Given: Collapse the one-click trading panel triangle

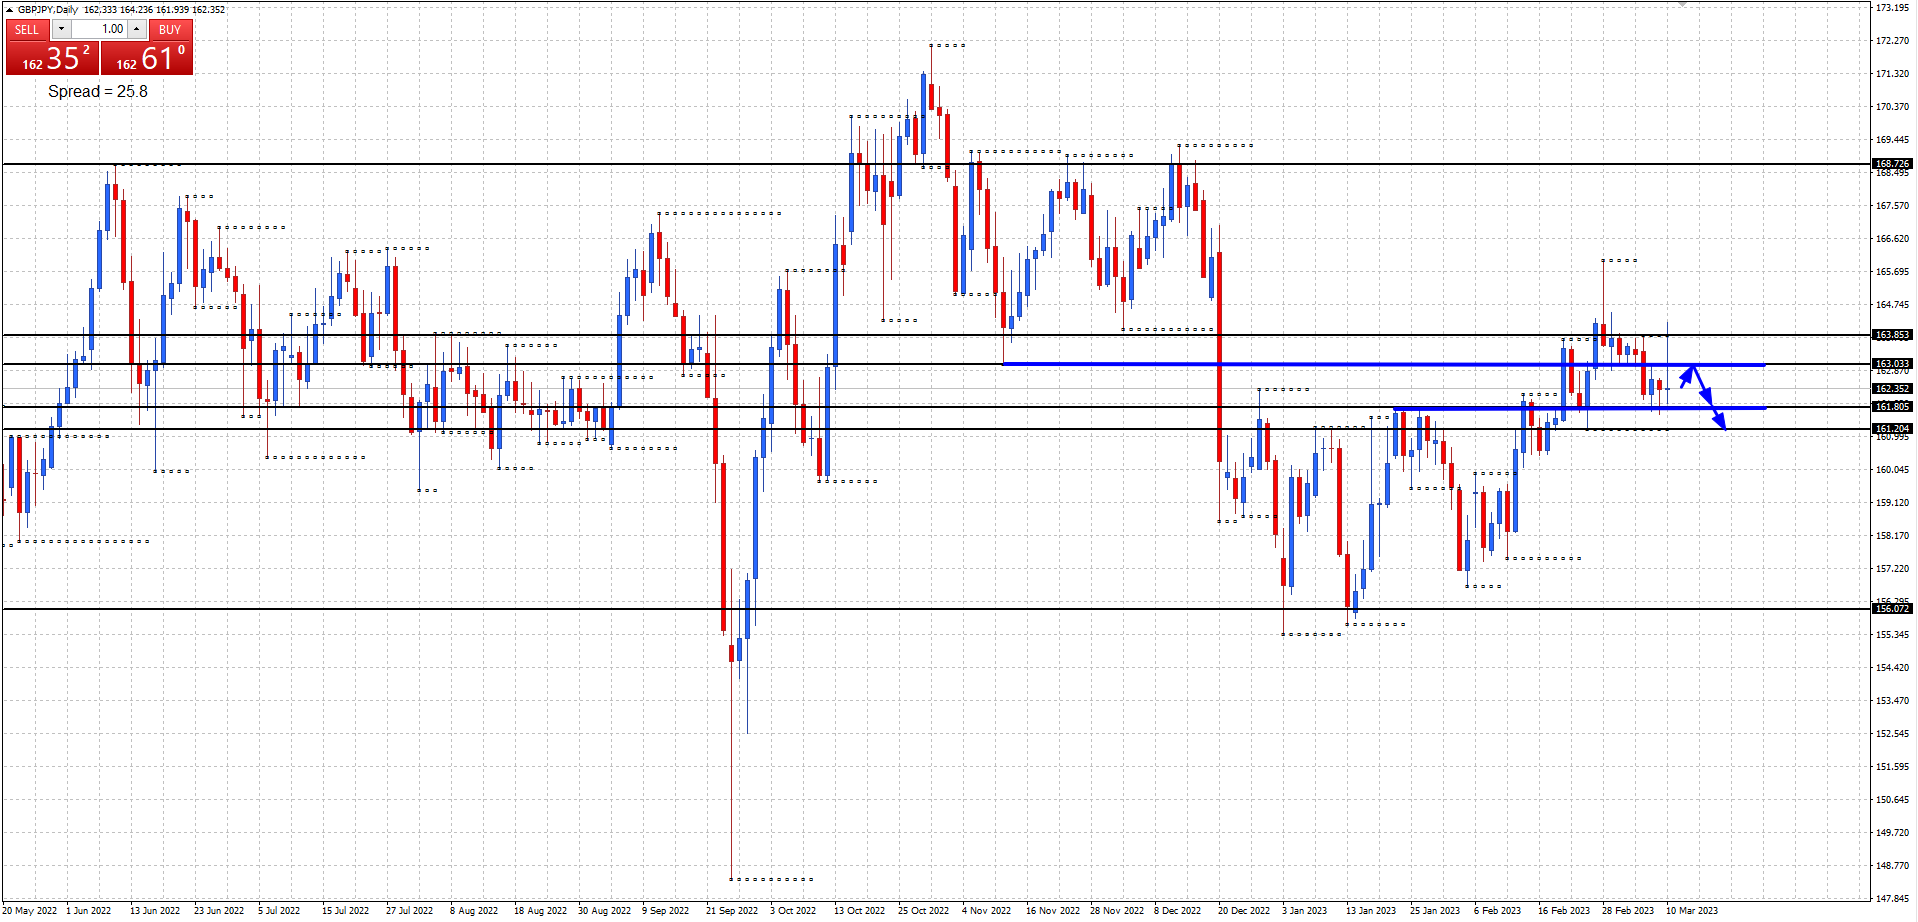Looking at the screenshot, I should coord(9,10).
